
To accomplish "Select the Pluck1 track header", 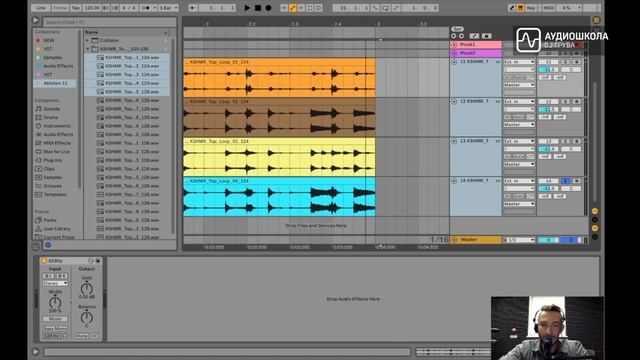I will [476, 44].
